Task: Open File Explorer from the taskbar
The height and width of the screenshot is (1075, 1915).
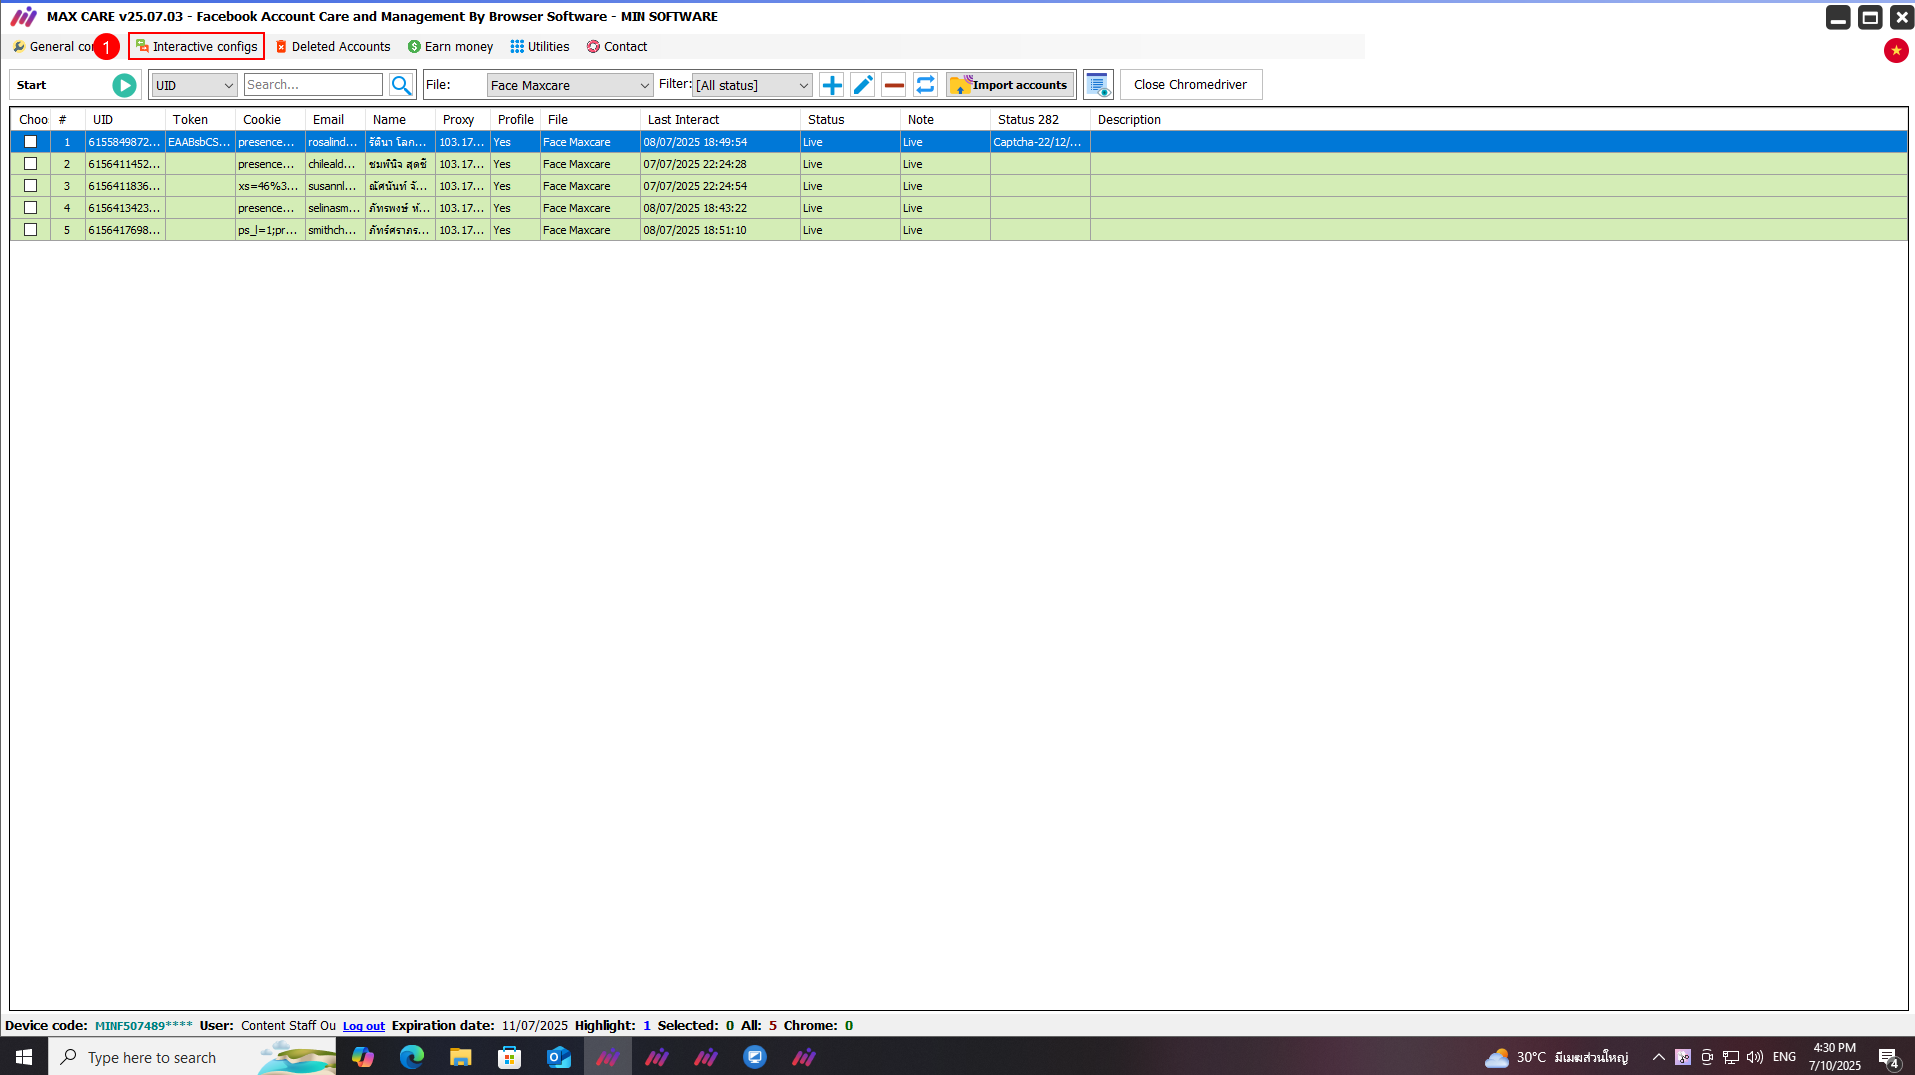Action: point(460,1057)
